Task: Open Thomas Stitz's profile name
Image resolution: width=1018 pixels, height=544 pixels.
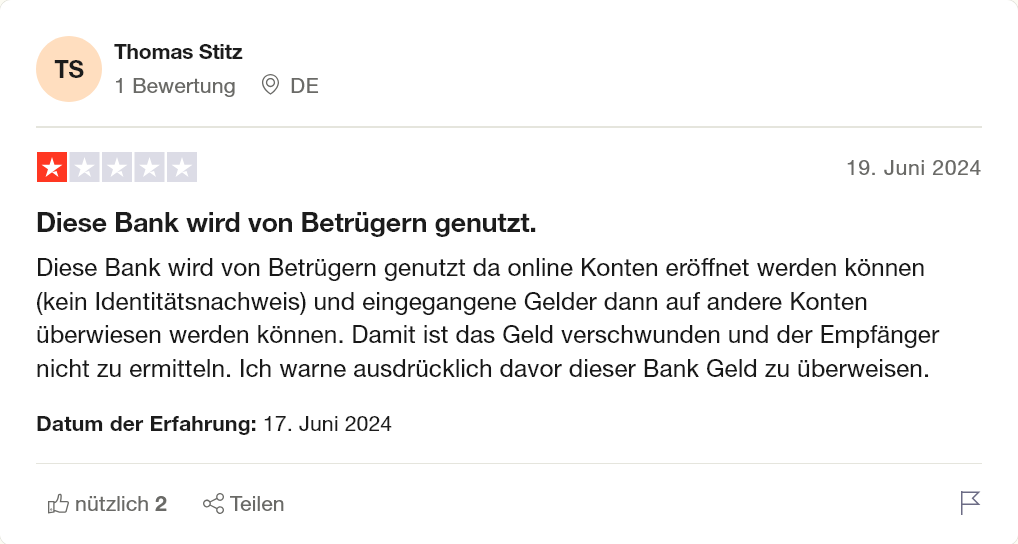Action: pyautogui.click(x=178, y=52)
